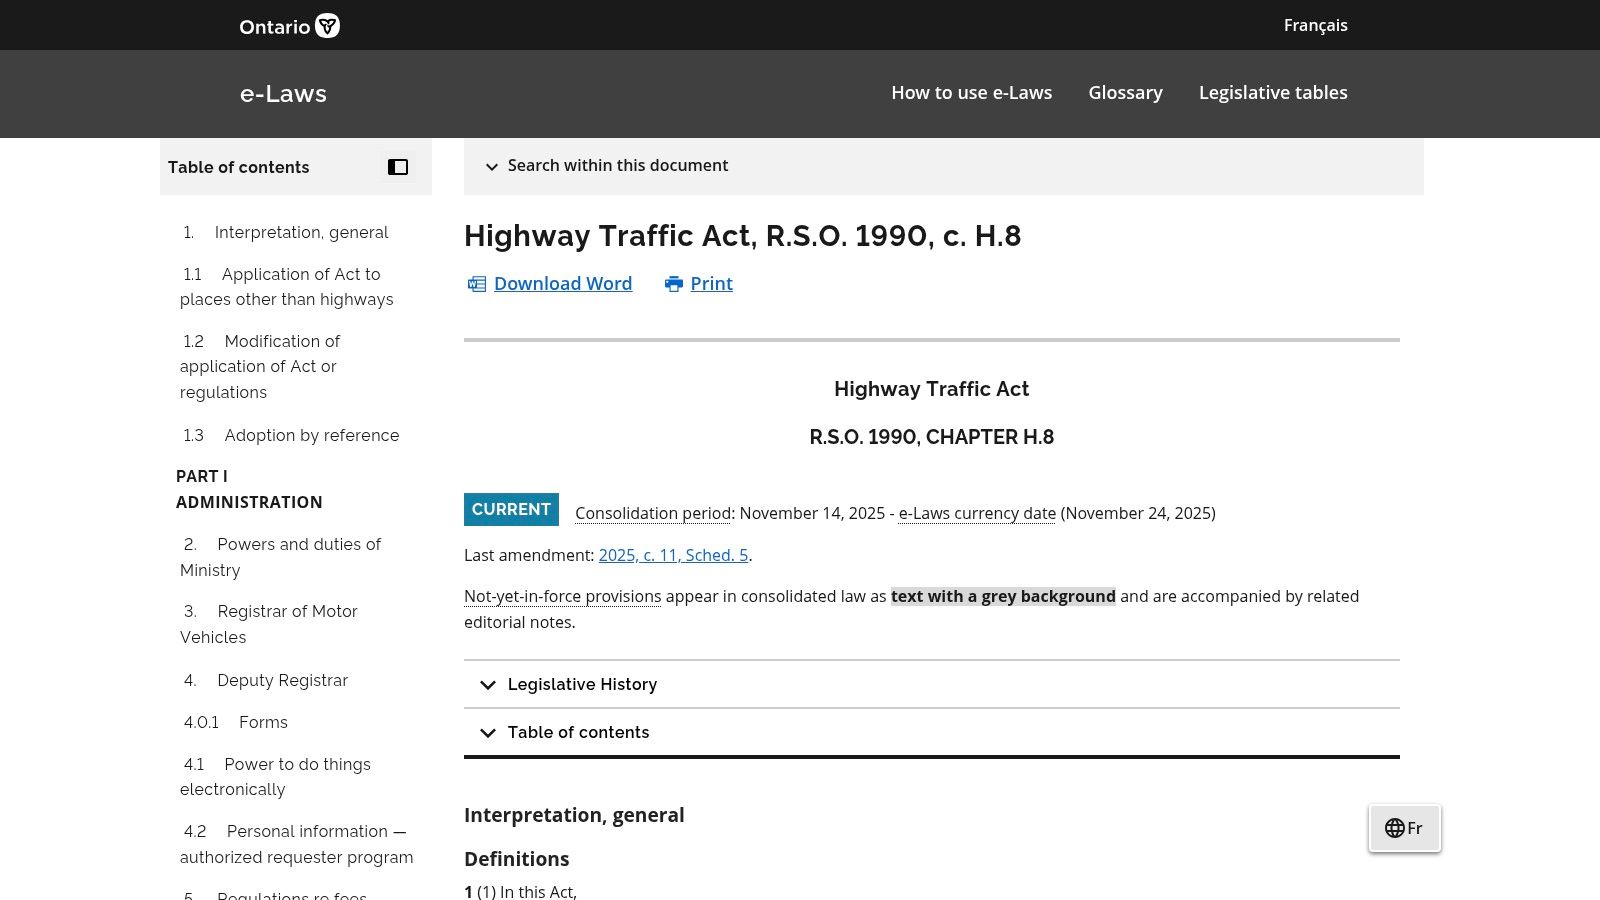
Task: Switch to Français
Action: coord(1315,25)
